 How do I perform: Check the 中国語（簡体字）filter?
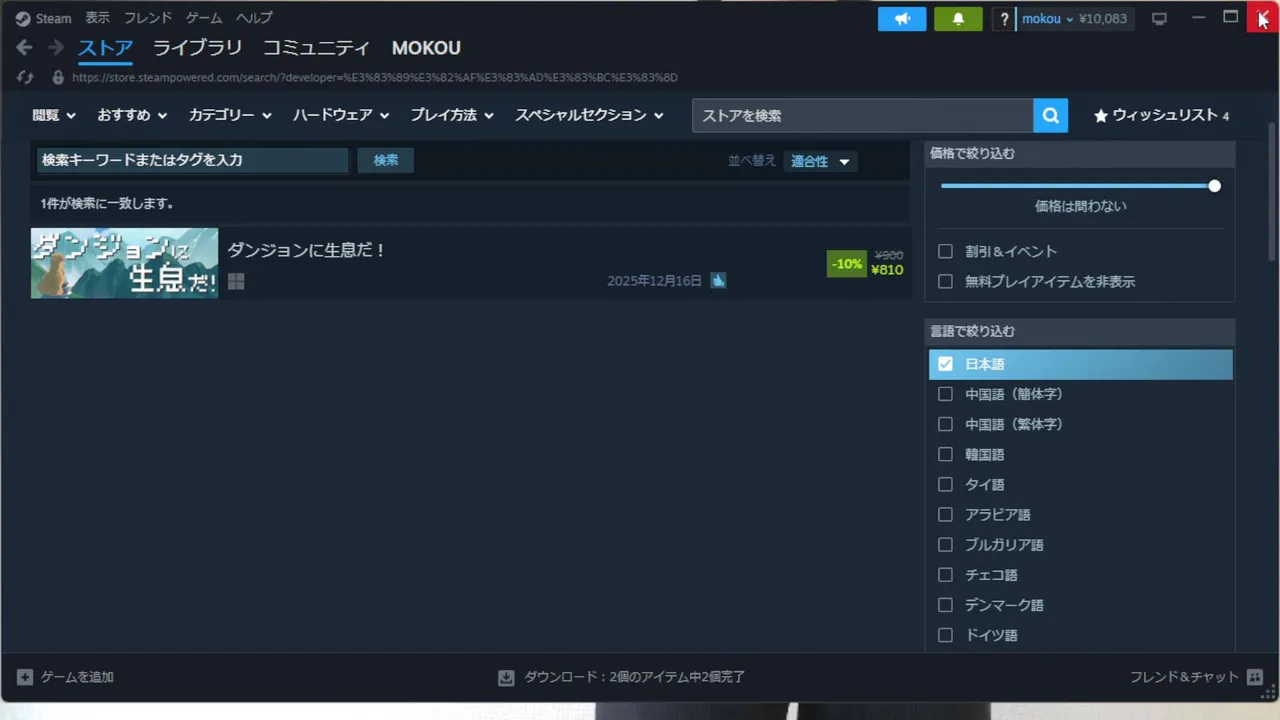point(945,394)
